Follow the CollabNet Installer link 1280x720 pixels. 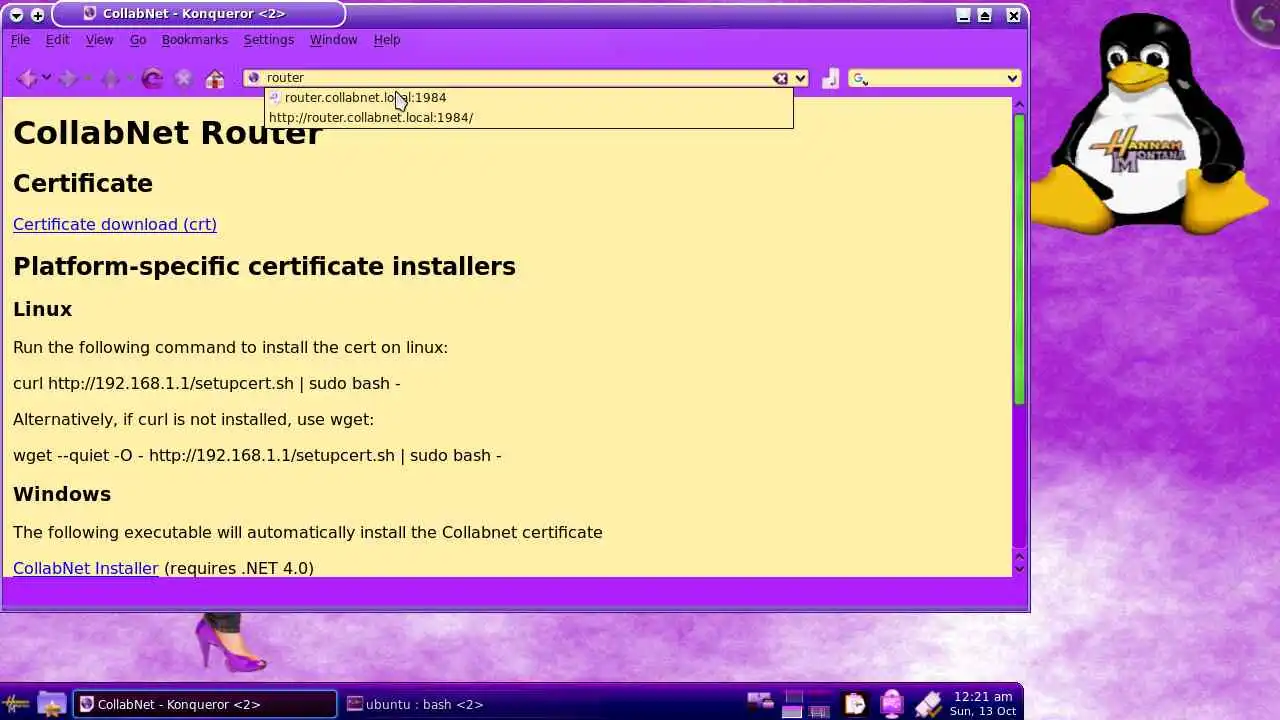click(86, 568)
